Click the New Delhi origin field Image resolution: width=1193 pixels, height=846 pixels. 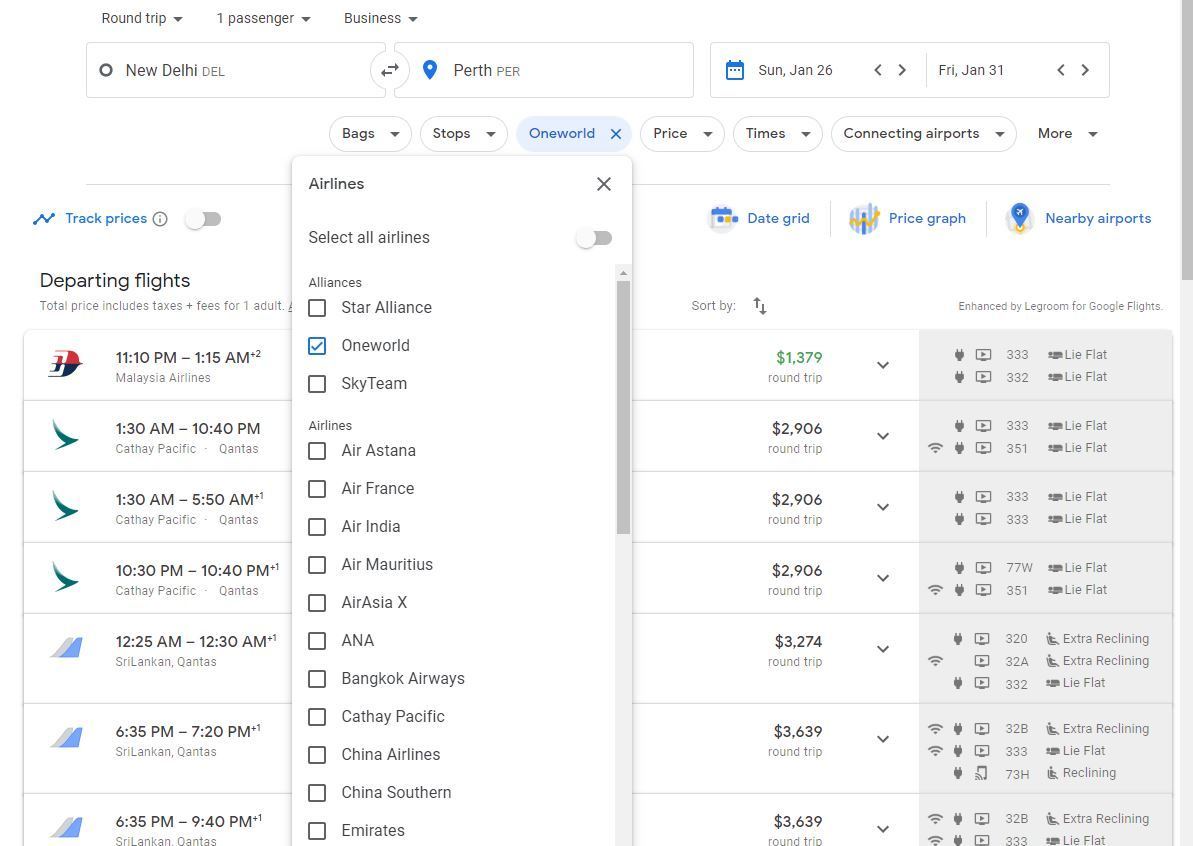[236, 70]
